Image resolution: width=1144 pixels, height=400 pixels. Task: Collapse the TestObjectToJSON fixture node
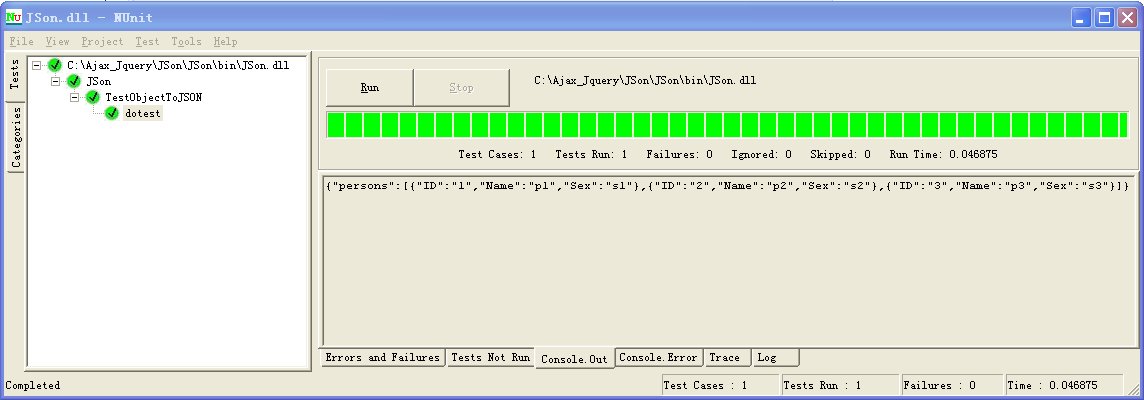click(x=75, y=97)
